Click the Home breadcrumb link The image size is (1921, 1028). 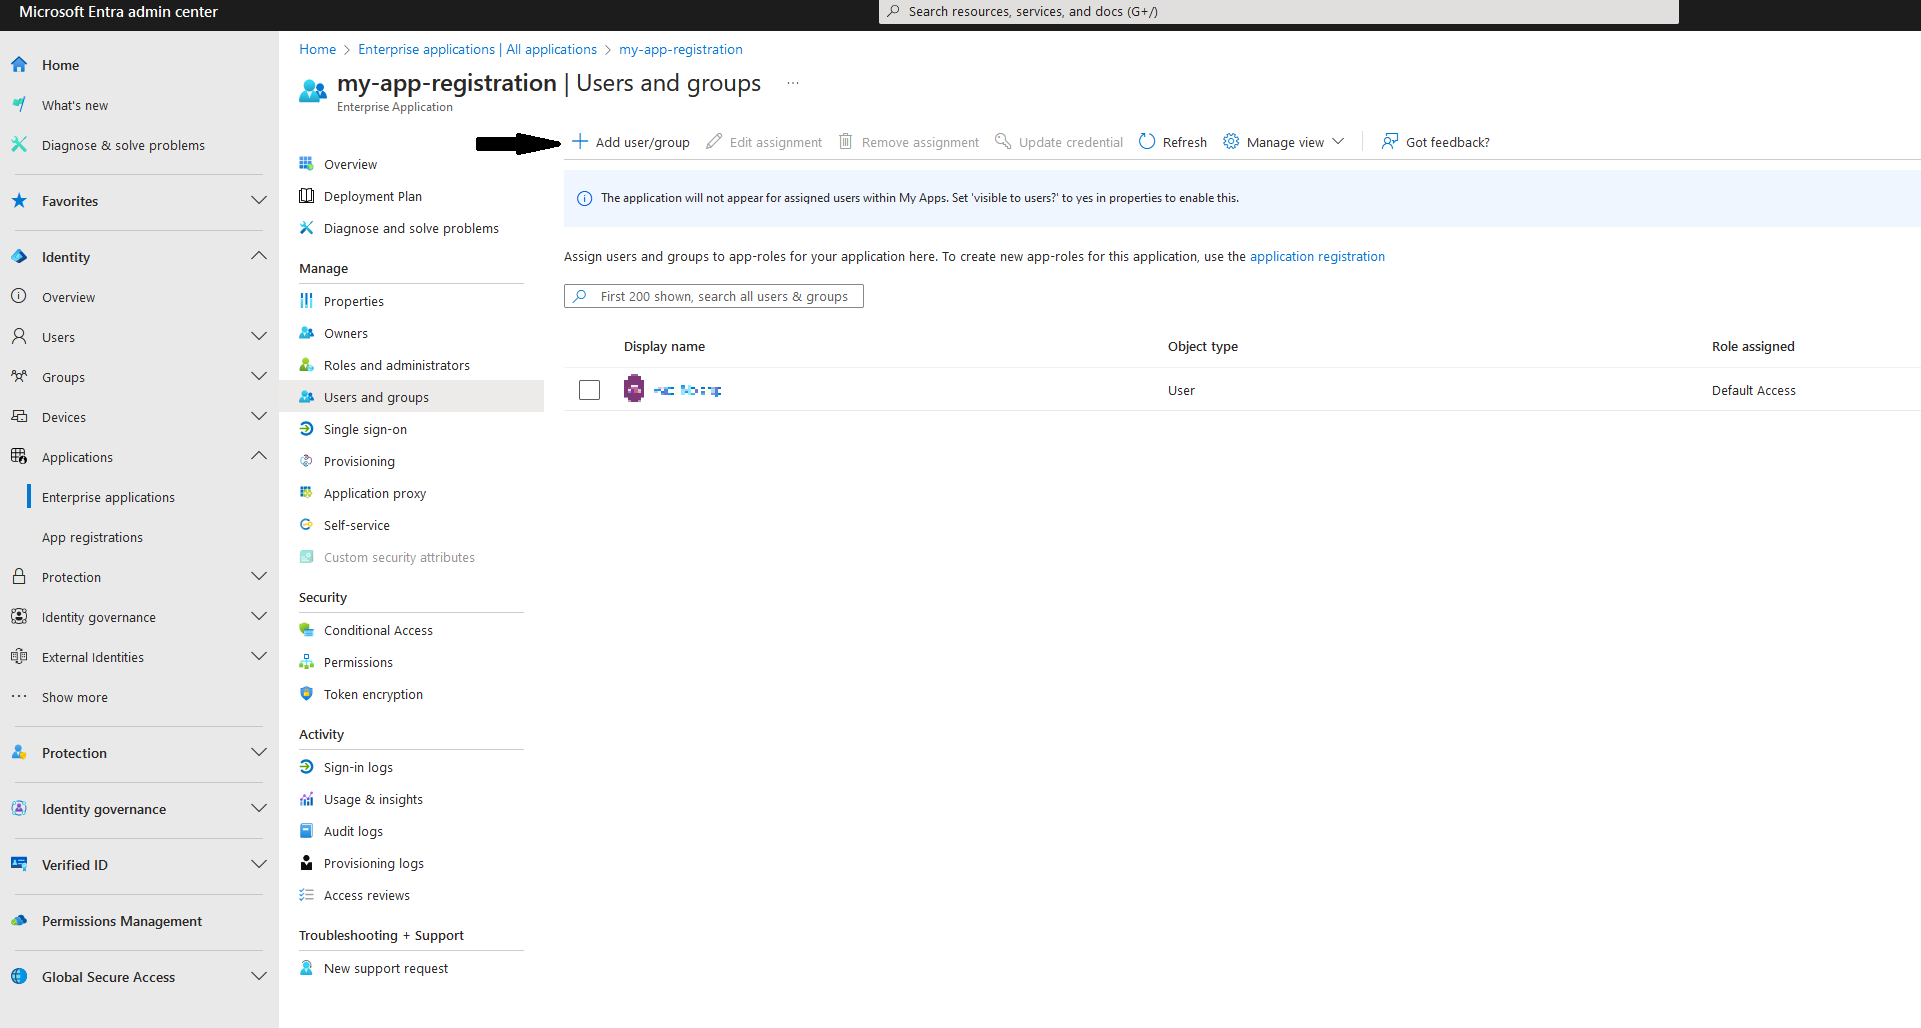(x=318, y=49)
